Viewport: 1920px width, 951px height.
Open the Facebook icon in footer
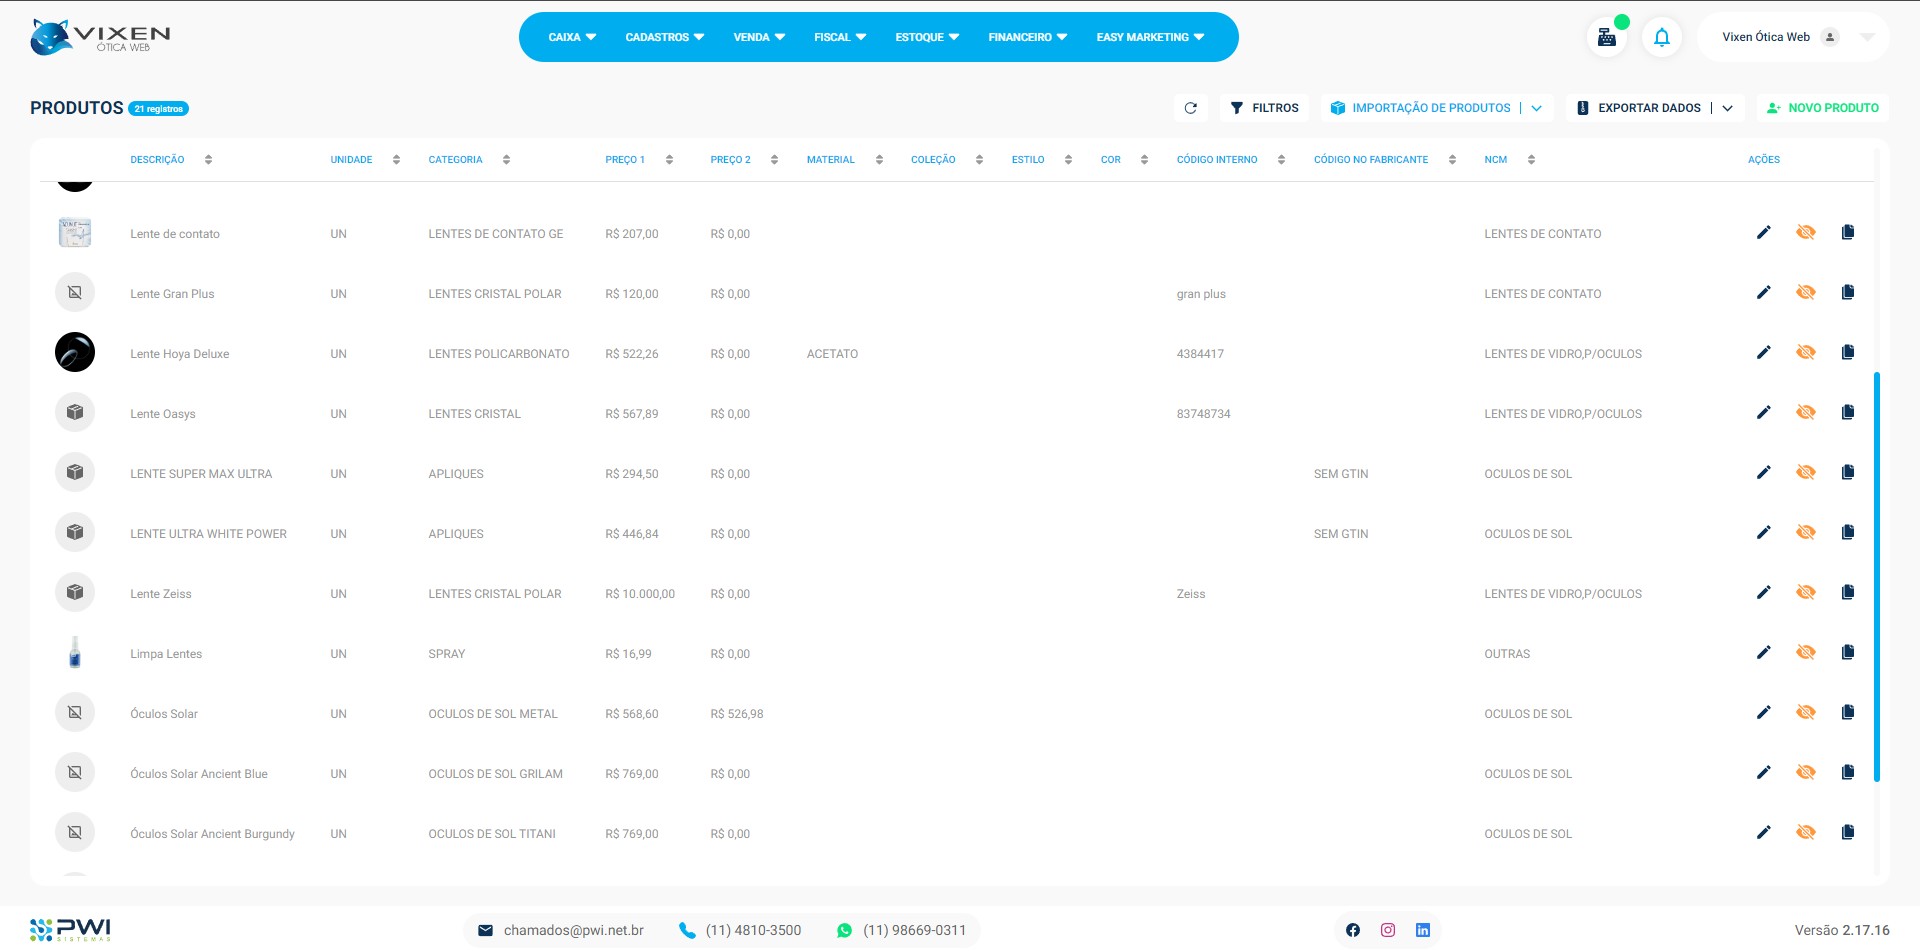pos(1352,930)
